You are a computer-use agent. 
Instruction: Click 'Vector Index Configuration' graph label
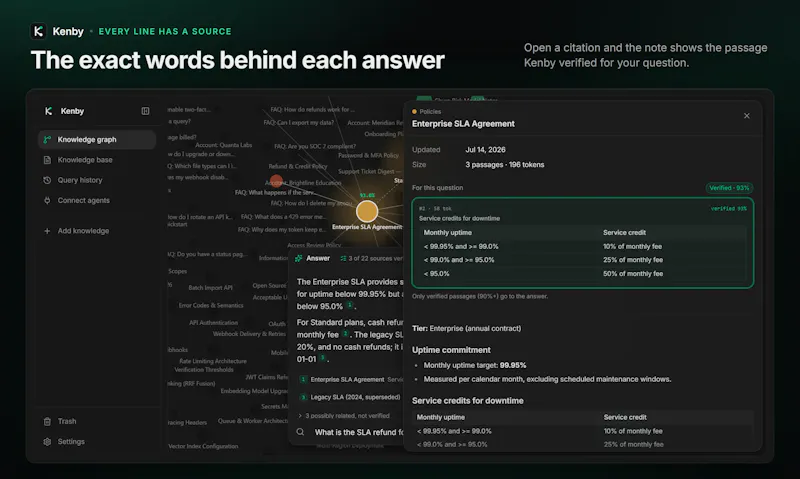[x=203, y=446]
